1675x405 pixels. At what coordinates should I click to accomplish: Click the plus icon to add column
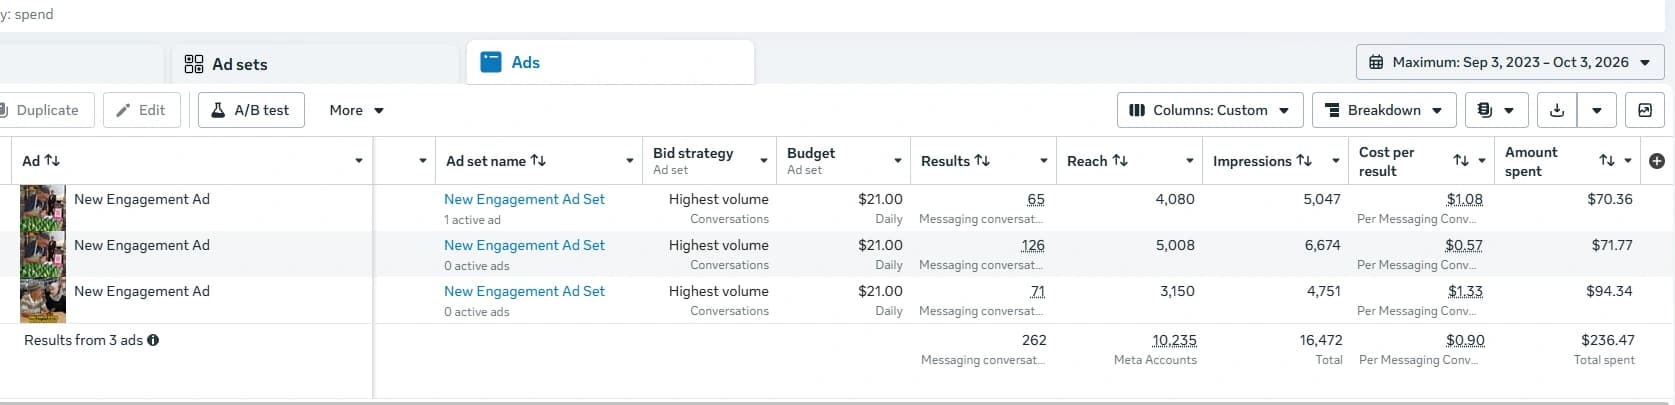(x=1657, y=161)
